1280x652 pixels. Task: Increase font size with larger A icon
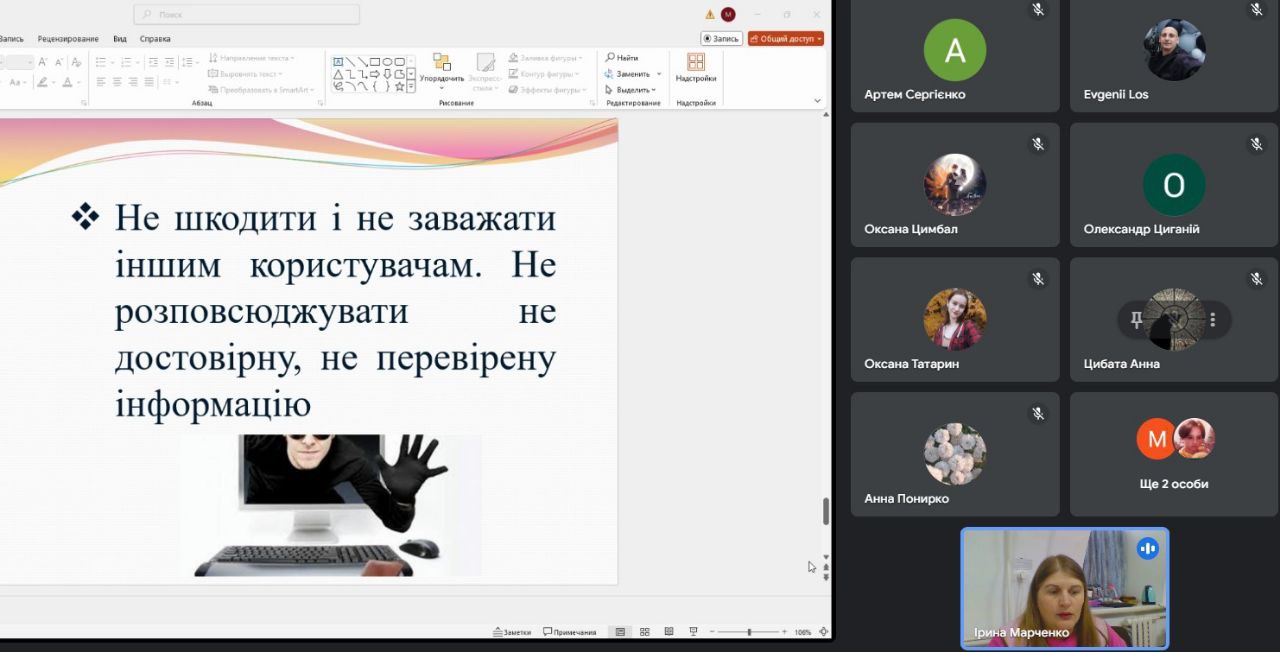pos(43,62)
